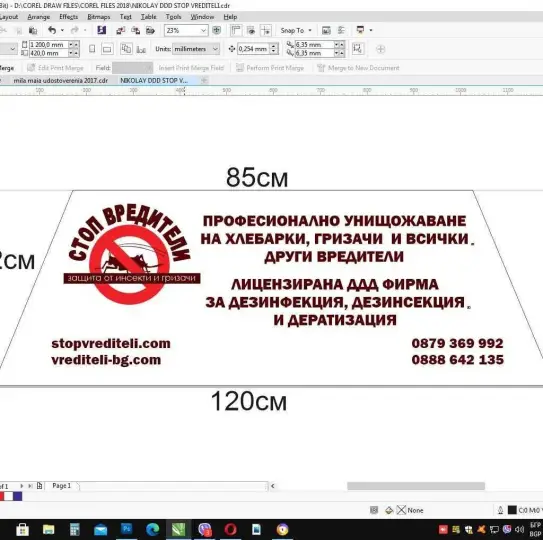Click the black outline color swatch

click(512, 510)
